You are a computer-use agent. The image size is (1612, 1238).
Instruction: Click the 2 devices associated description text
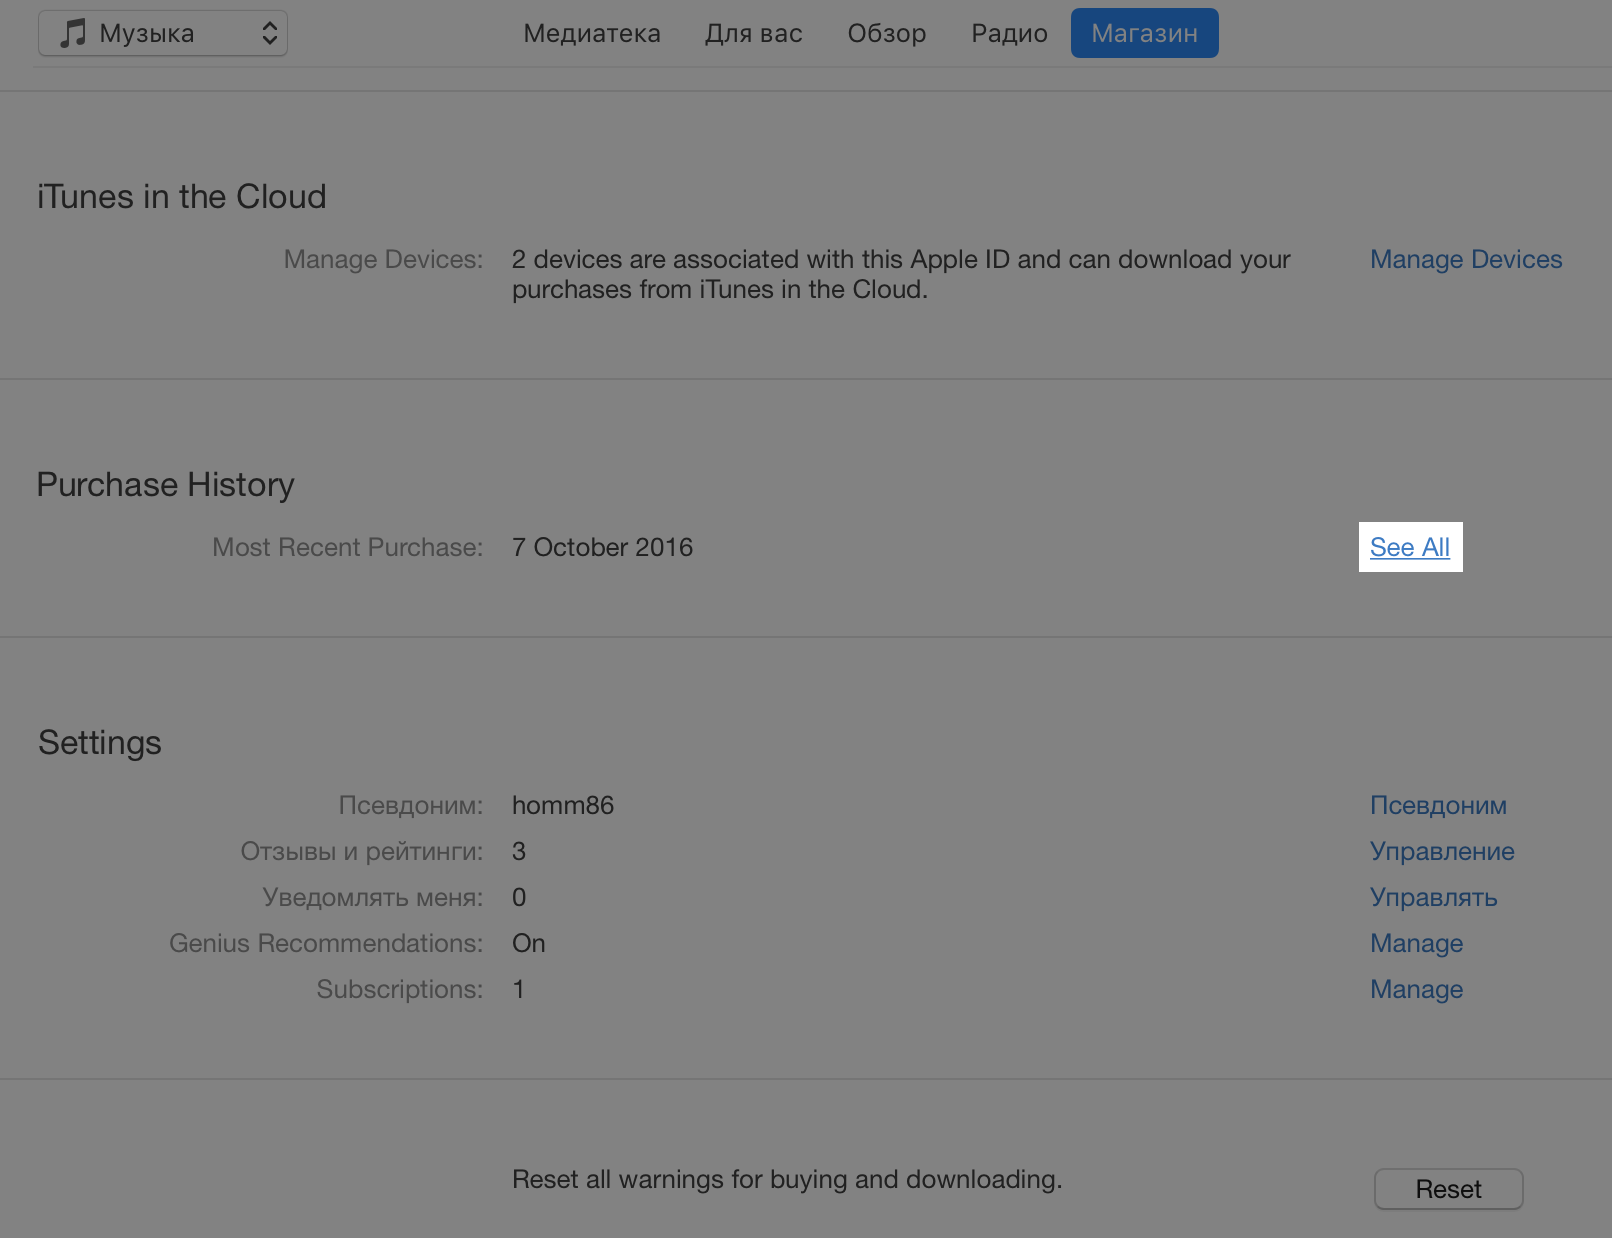click(x=901, y=274)
